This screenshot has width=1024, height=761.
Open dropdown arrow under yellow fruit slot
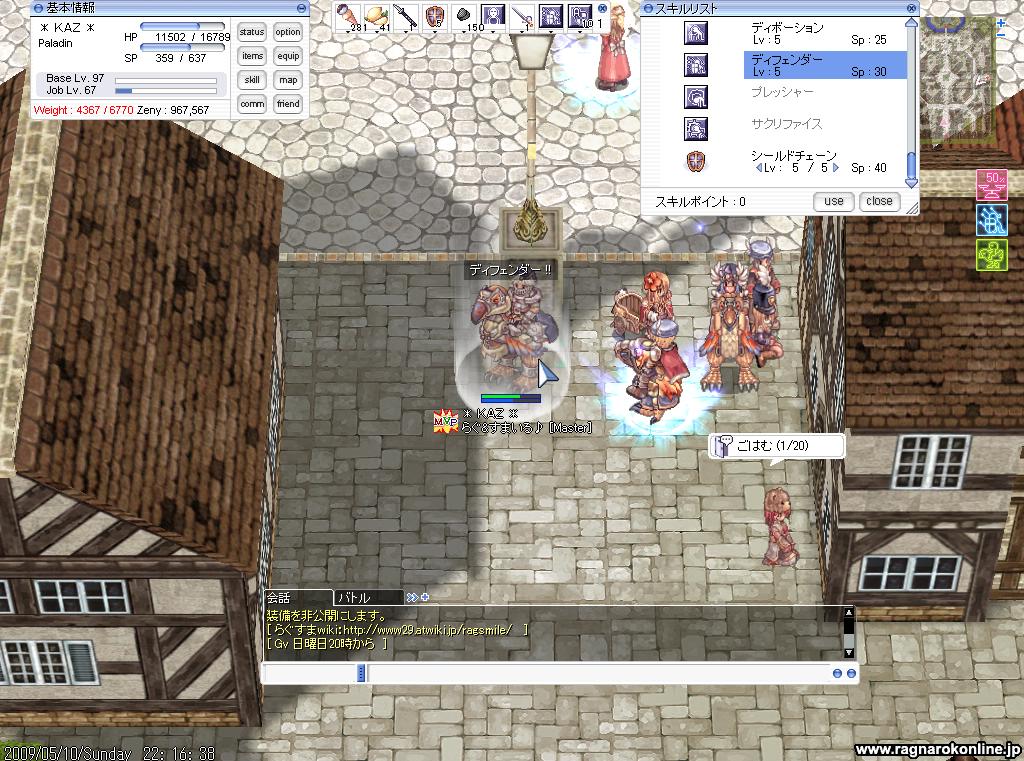[377, 30]
